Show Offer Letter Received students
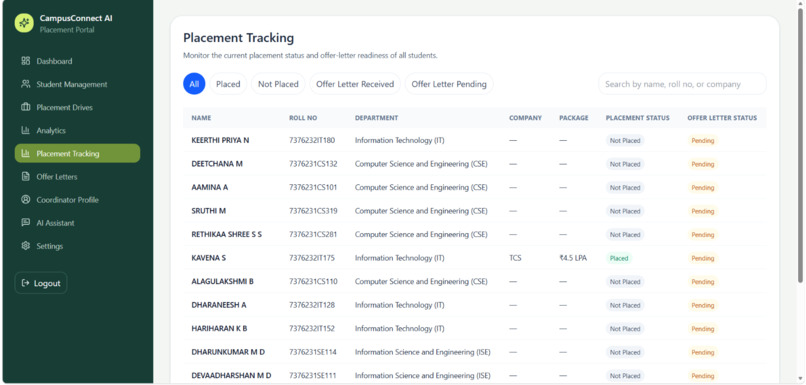The height and width of the screenshot is (385, 806). (x=355, y=84)
